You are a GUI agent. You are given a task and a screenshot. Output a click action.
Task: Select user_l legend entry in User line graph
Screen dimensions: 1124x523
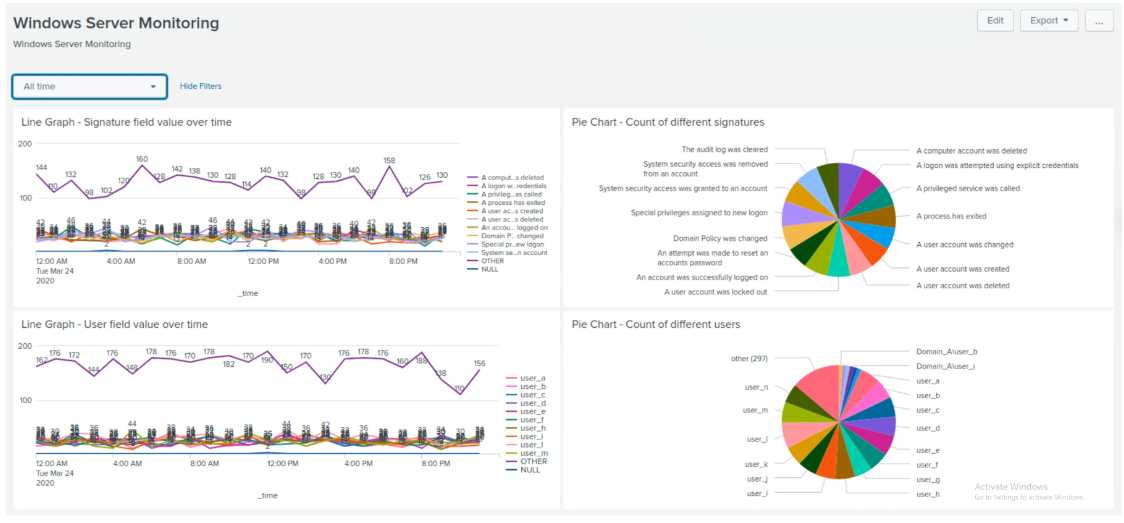(x=525, y=445)
